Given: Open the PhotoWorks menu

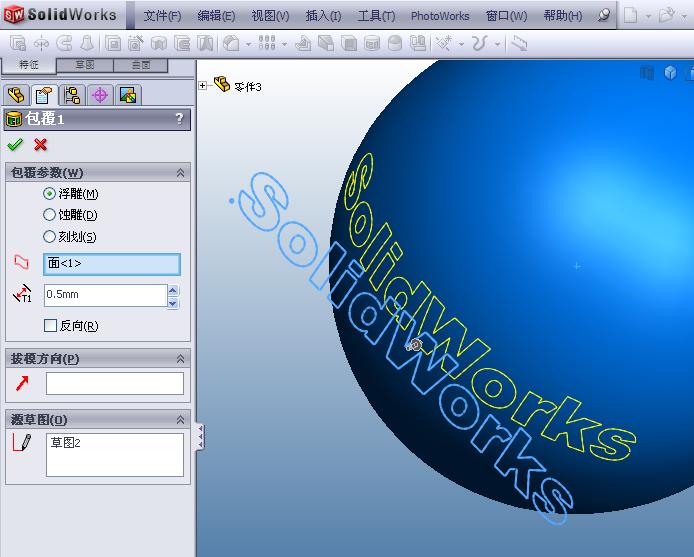Looking at the screenshot, I should (x=440, y=16).
